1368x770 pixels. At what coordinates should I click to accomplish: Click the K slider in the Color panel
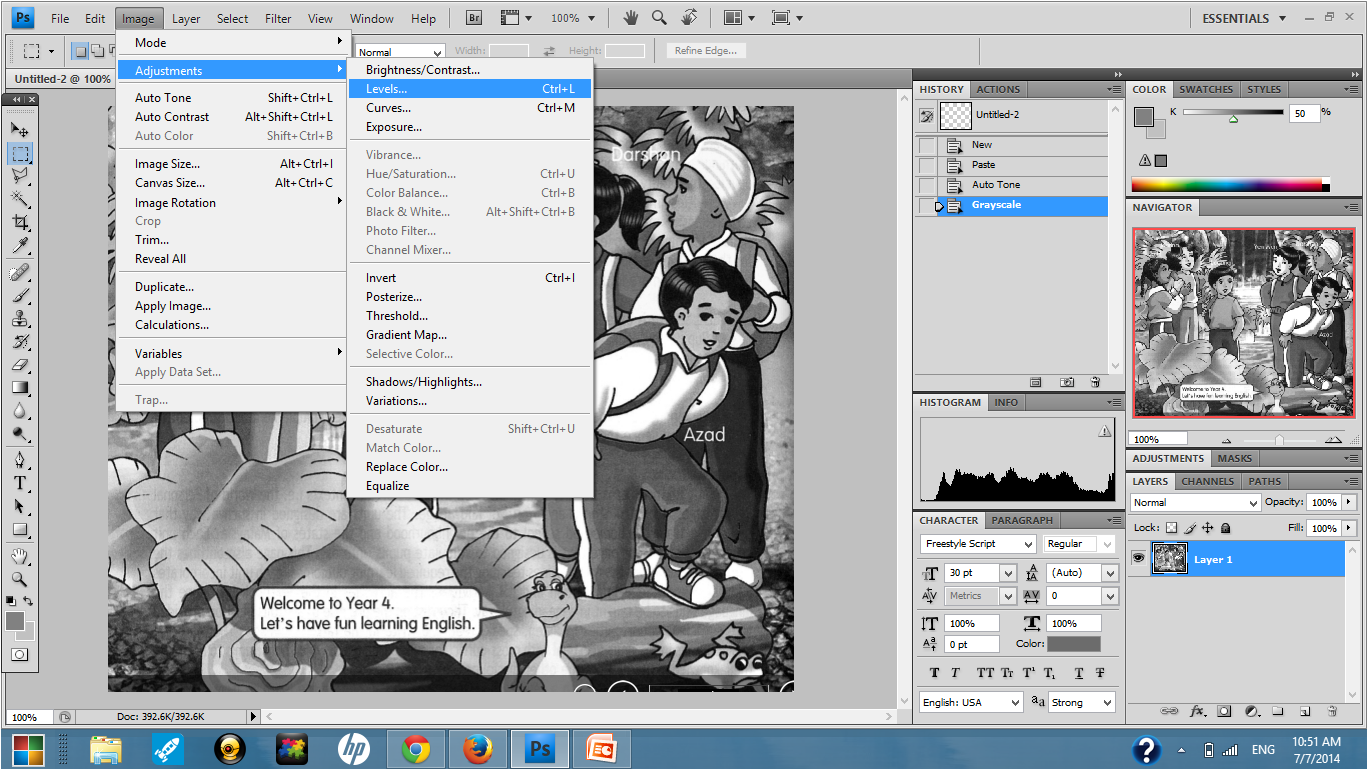pos(1233,114)
